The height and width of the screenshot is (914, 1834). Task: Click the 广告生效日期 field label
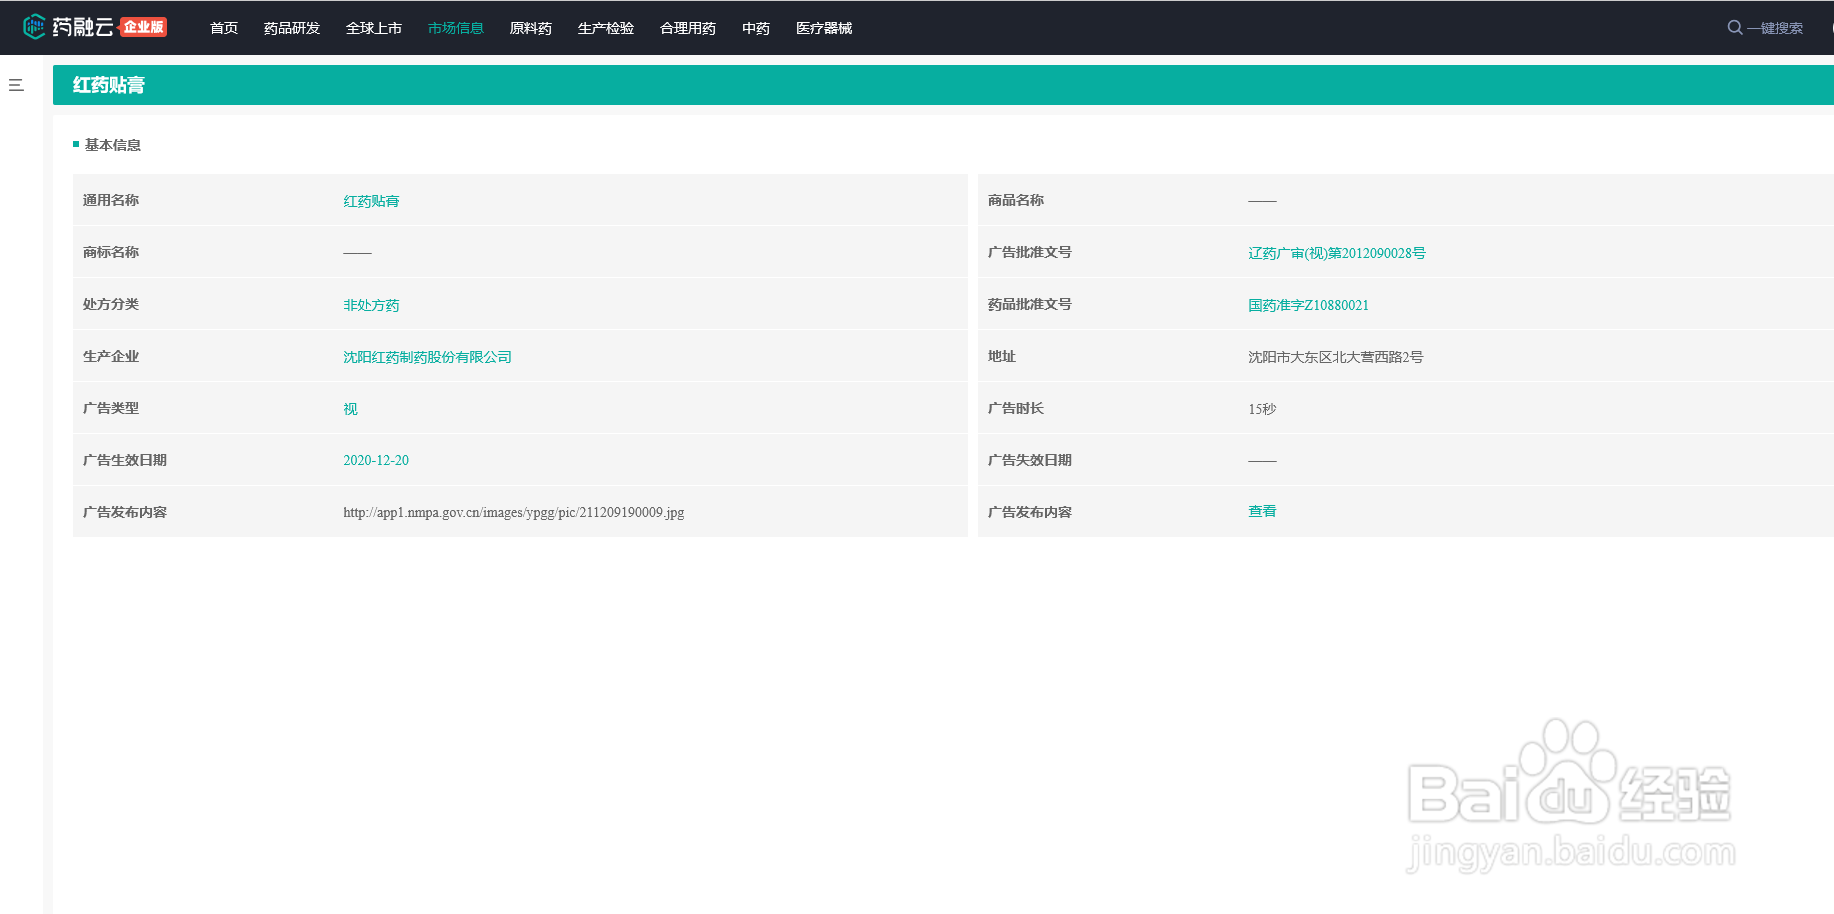point(125,460)
